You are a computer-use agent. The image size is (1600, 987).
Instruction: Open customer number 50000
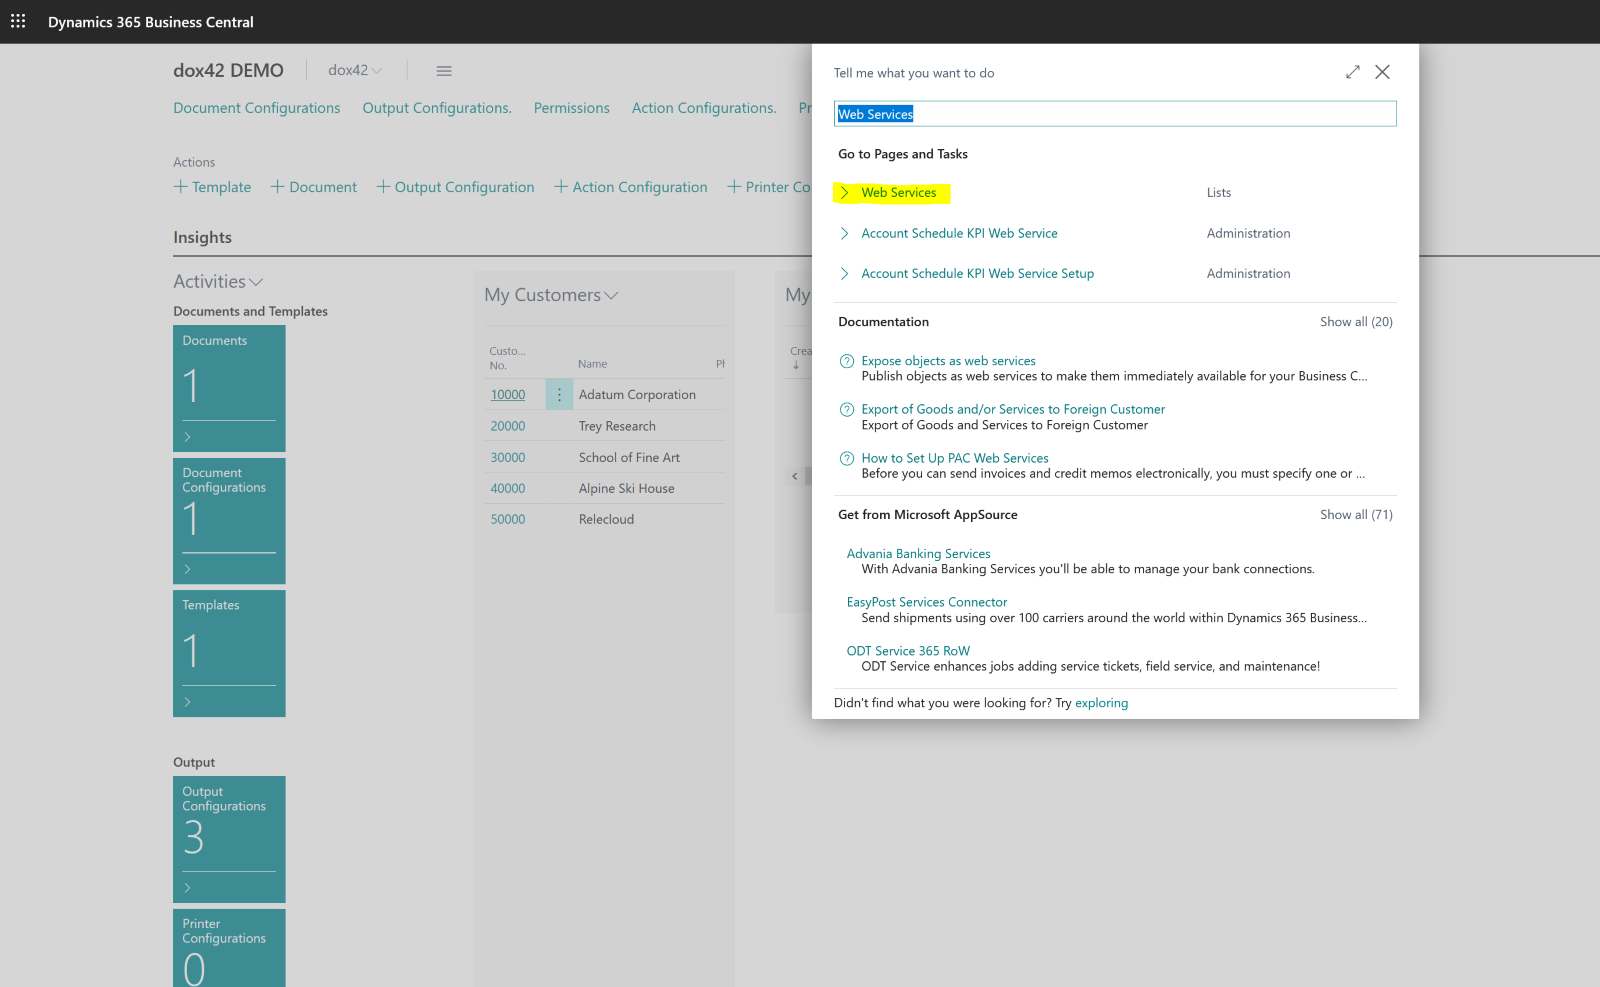pos(508,520)
